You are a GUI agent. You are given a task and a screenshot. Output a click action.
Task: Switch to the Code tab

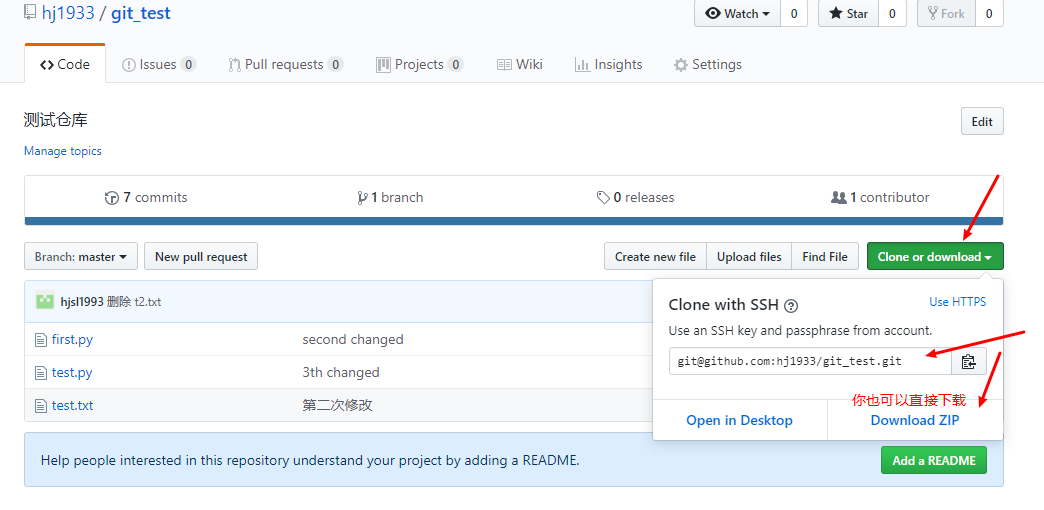pyautogui.click(x=65, y=65)
